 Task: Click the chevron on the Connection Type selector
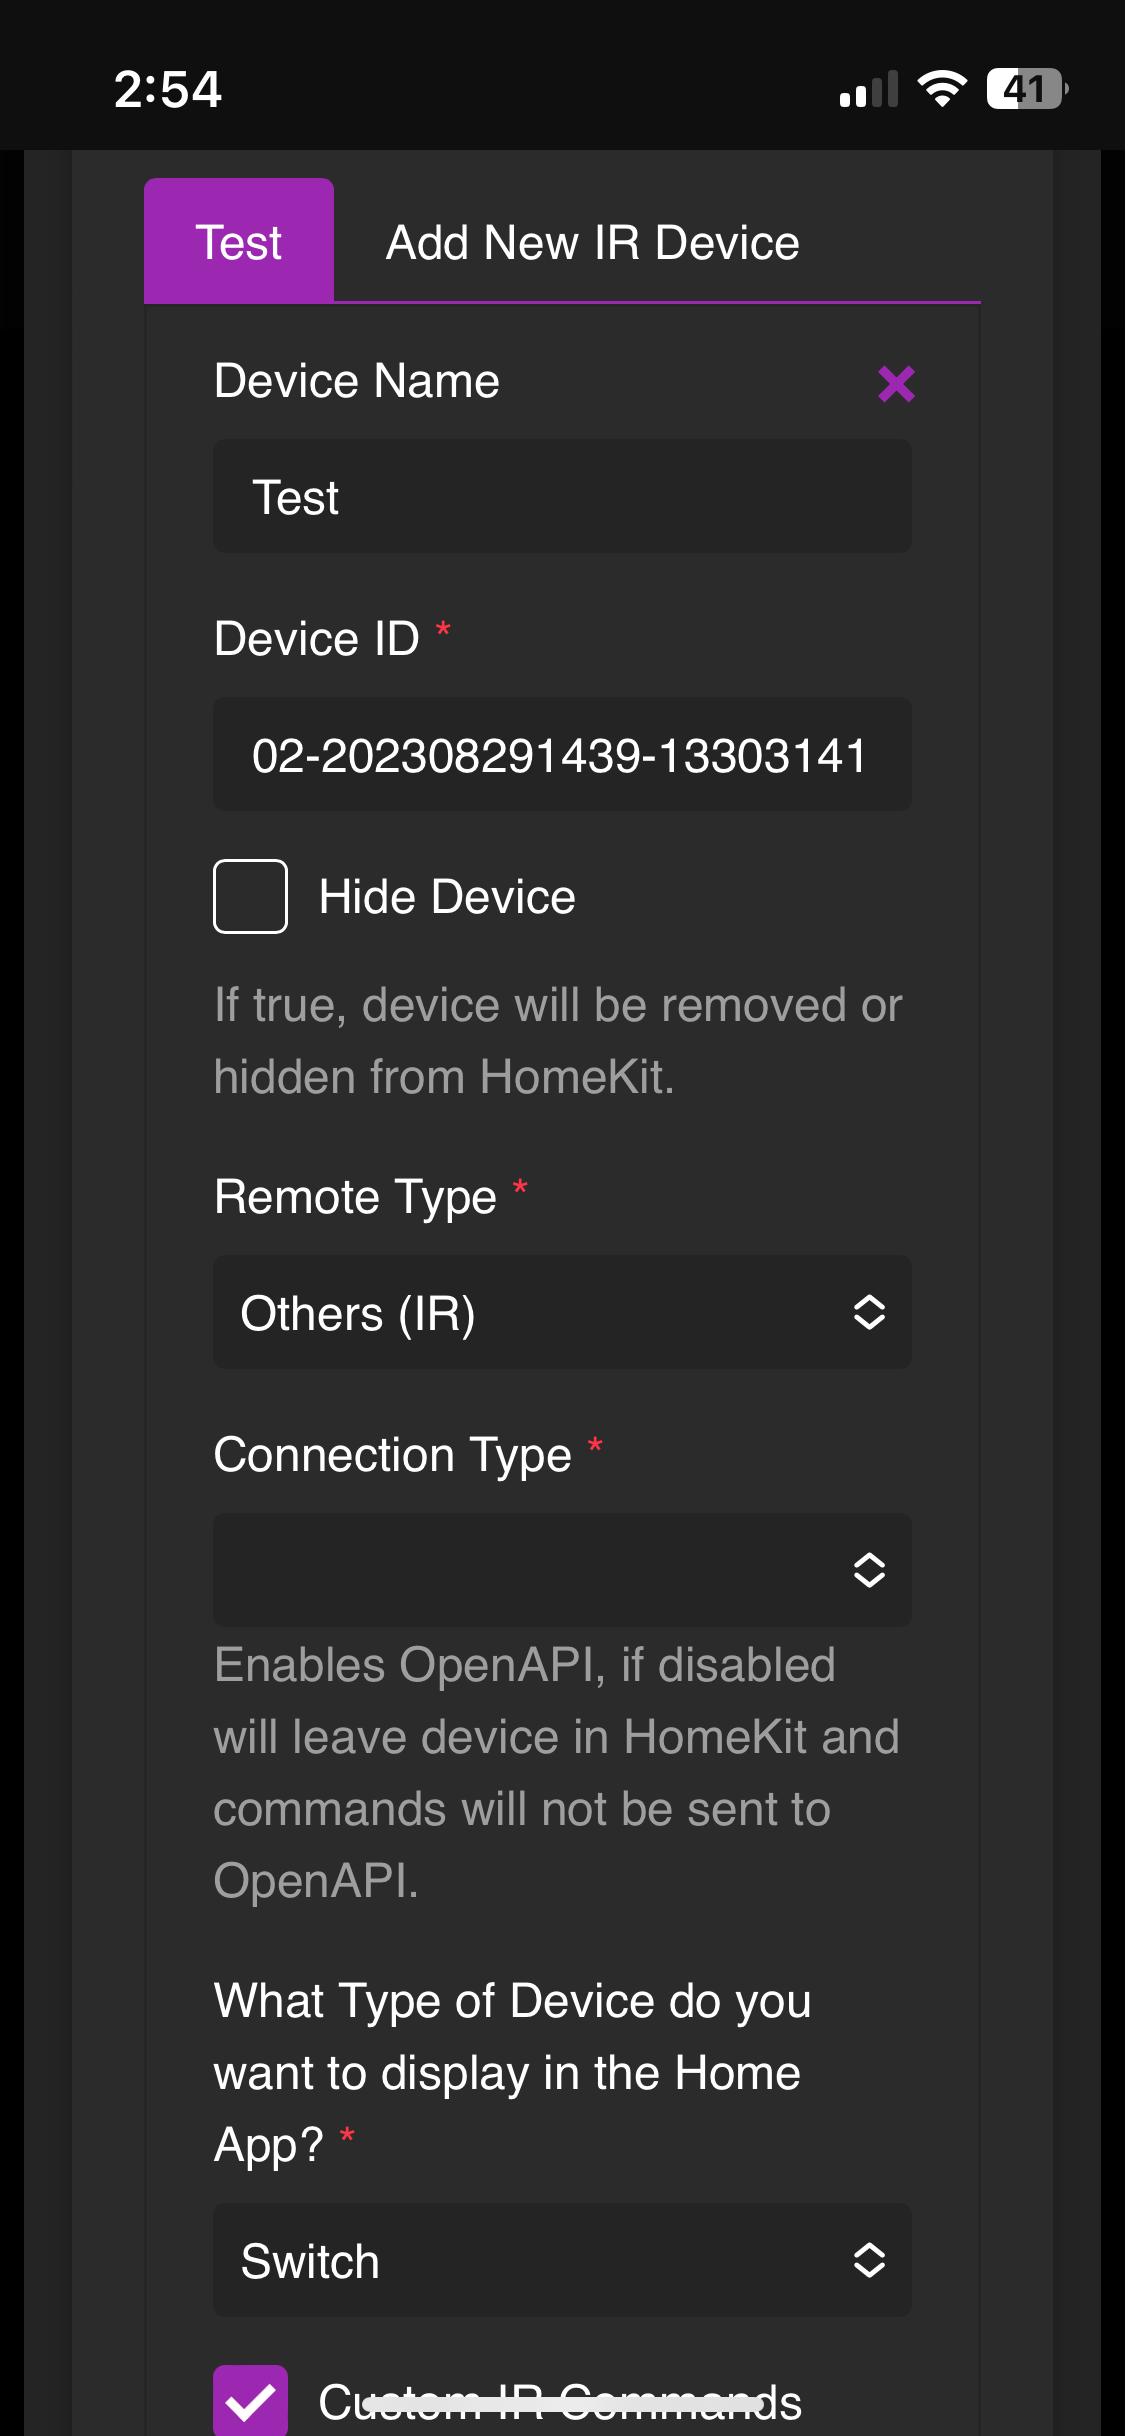(x=869, y=1570)
